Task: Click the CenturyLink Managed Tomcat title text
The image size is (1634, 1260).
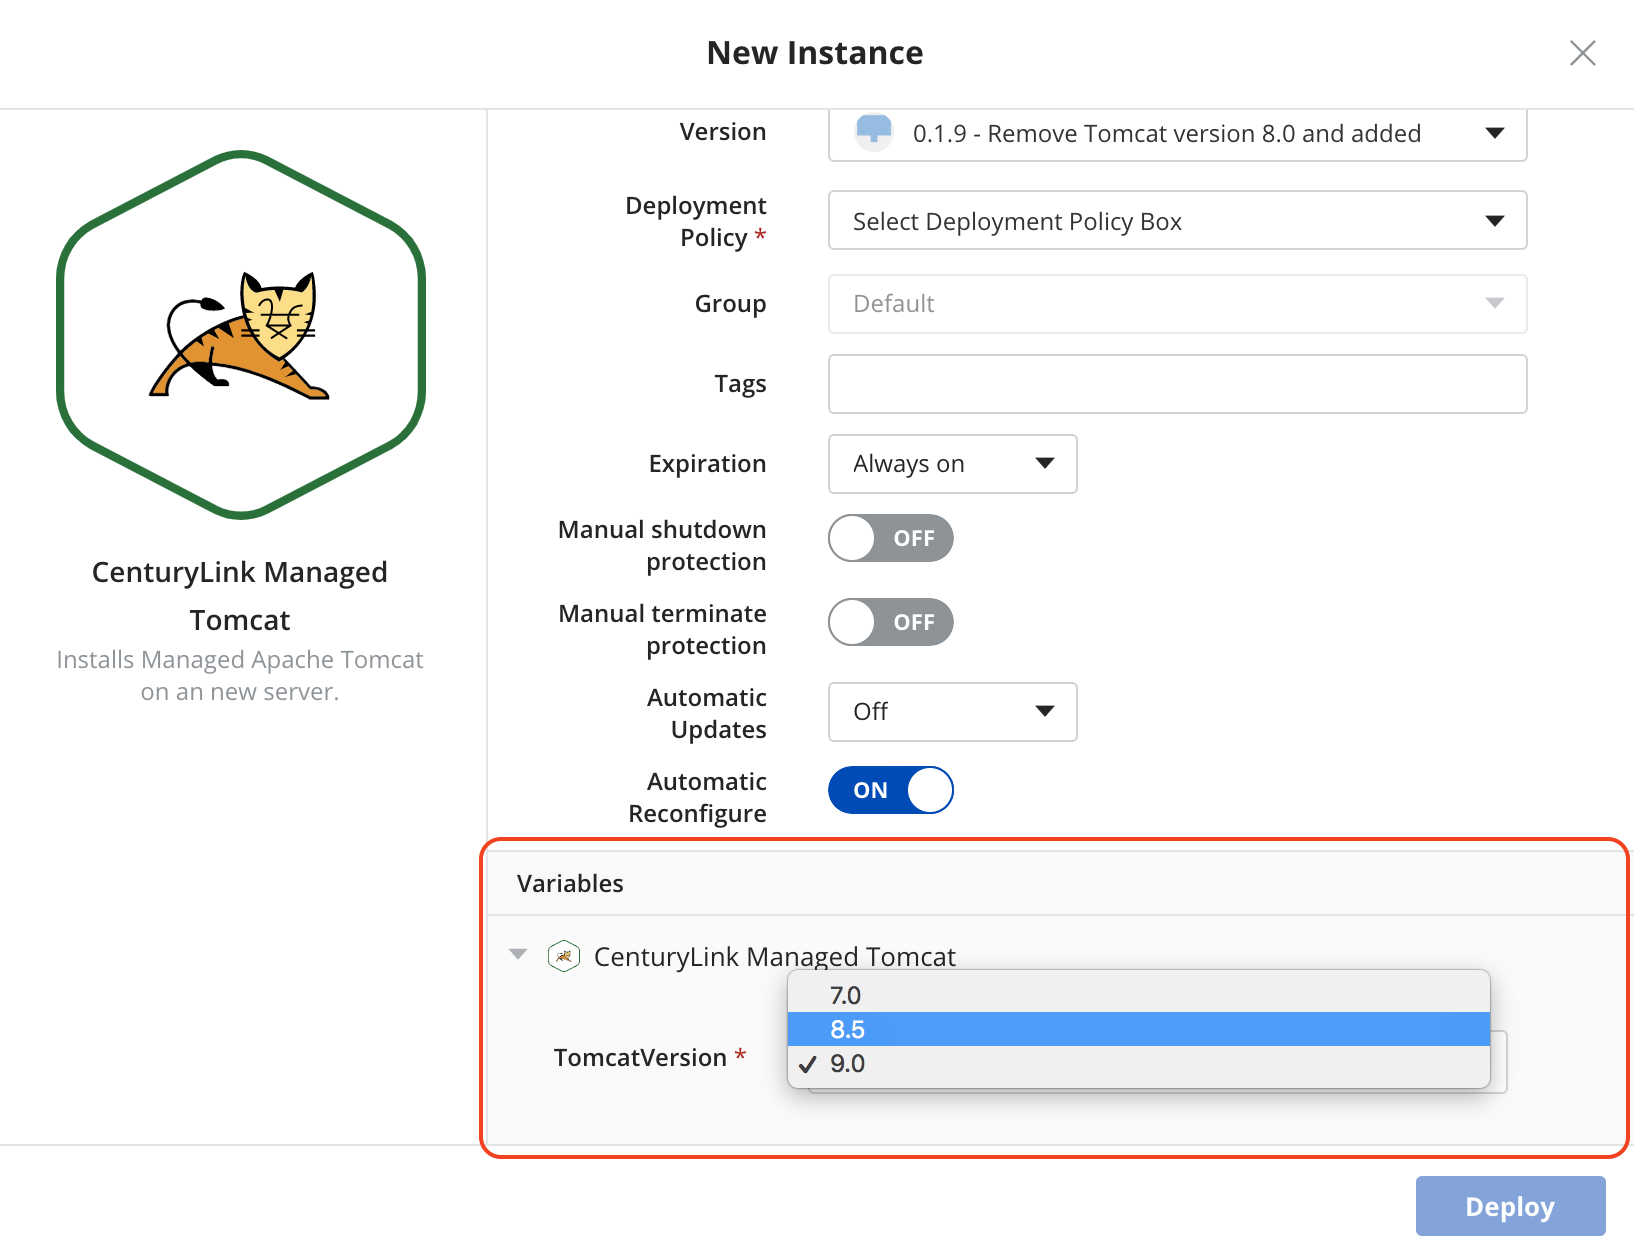Action: point(240,596)
